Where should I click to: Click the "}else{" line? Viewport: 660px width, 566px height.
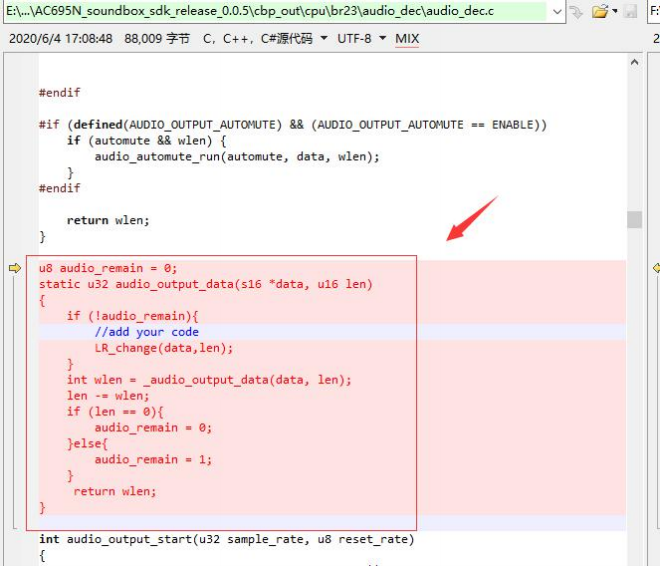click(88, 444)
